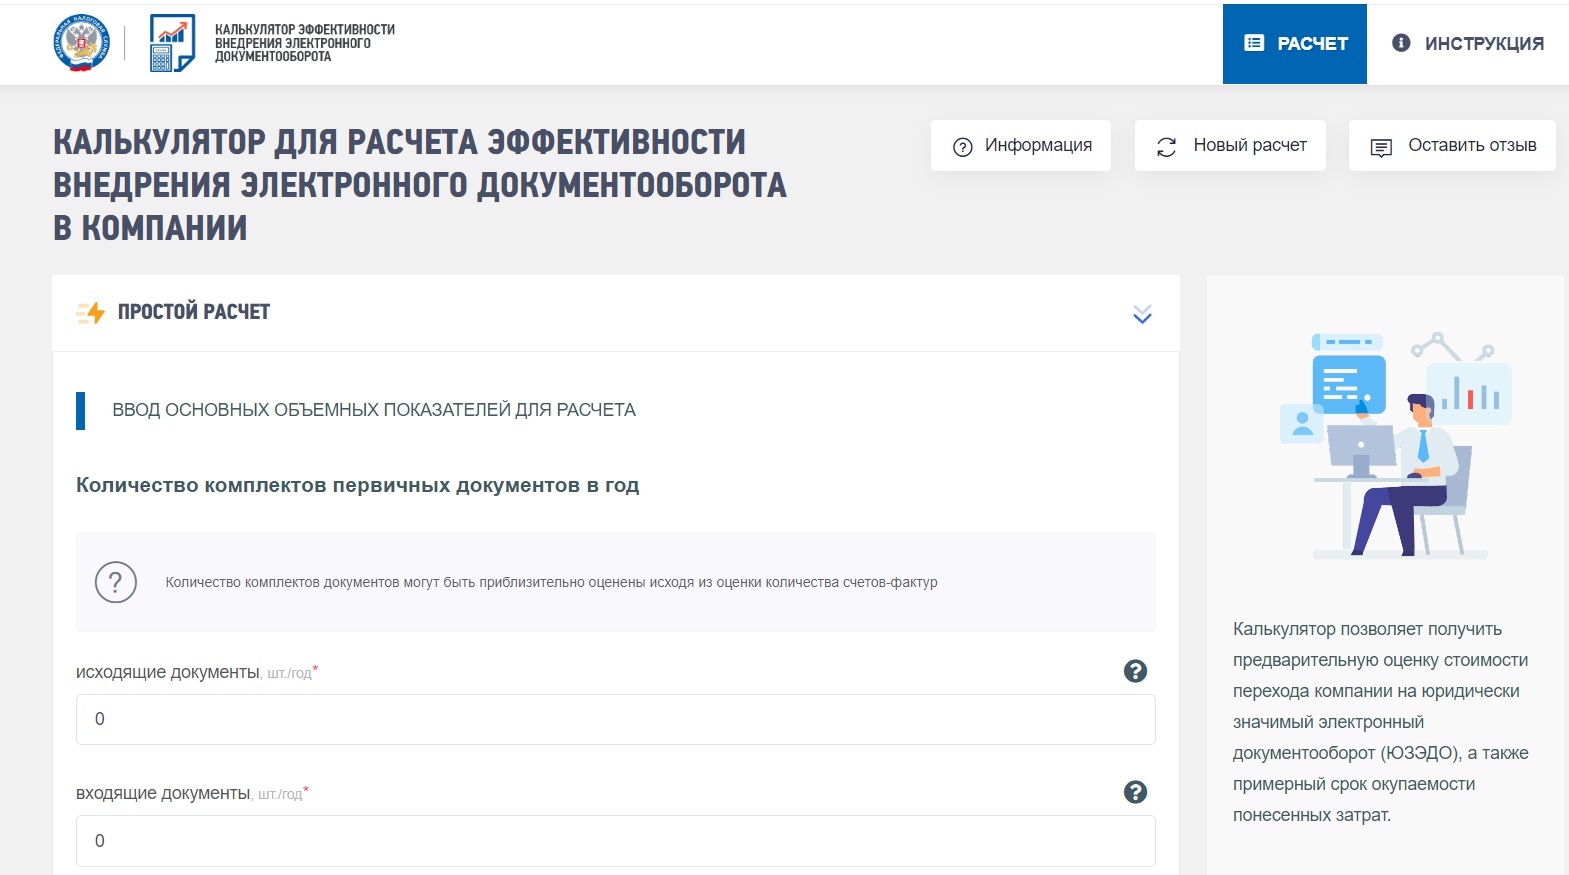Click Оставить отзыв button
Screen dimensions: 1569x875
(x=1452, y=146)
